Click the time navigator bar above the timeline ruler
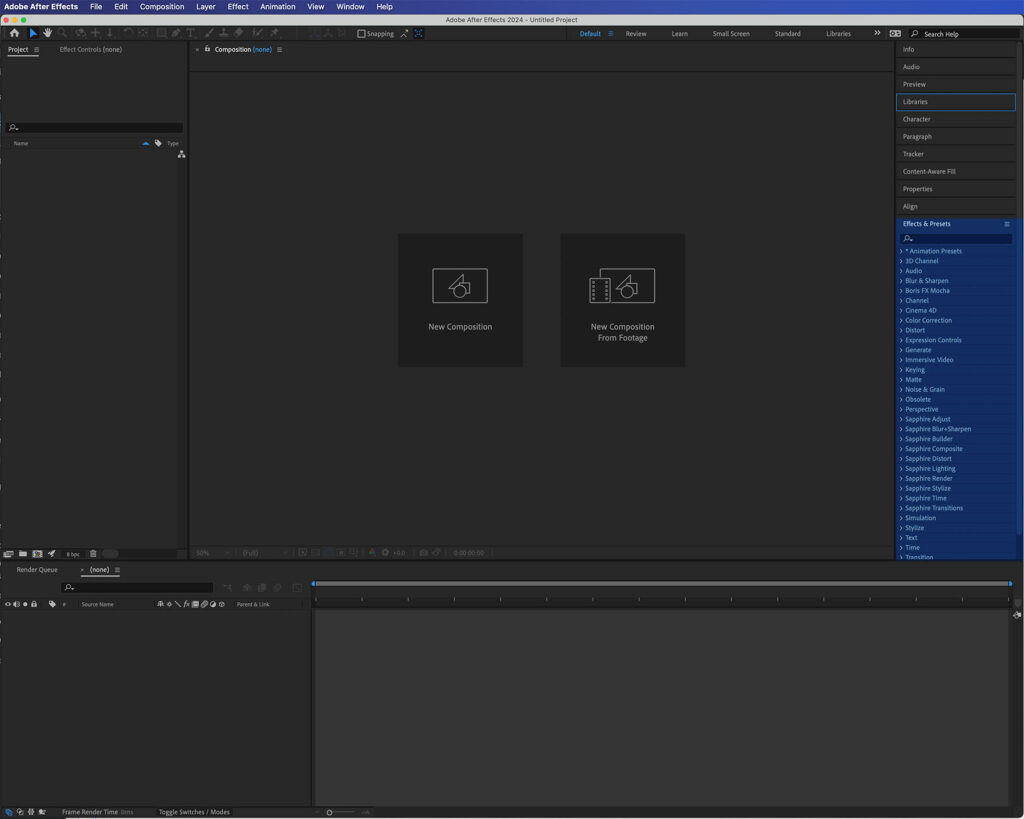Viewport: 1024px width, 819px height. 662,583
